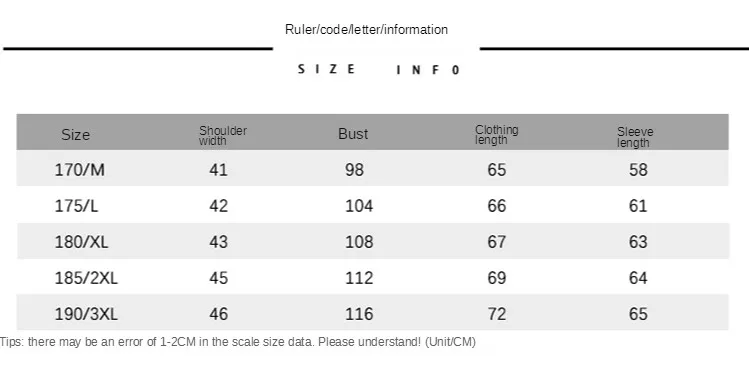The width and height of the screenshot is (749, 379).
Task: Click the 'Ruler/code/letter/information' title text
Action: click(366, 30)
